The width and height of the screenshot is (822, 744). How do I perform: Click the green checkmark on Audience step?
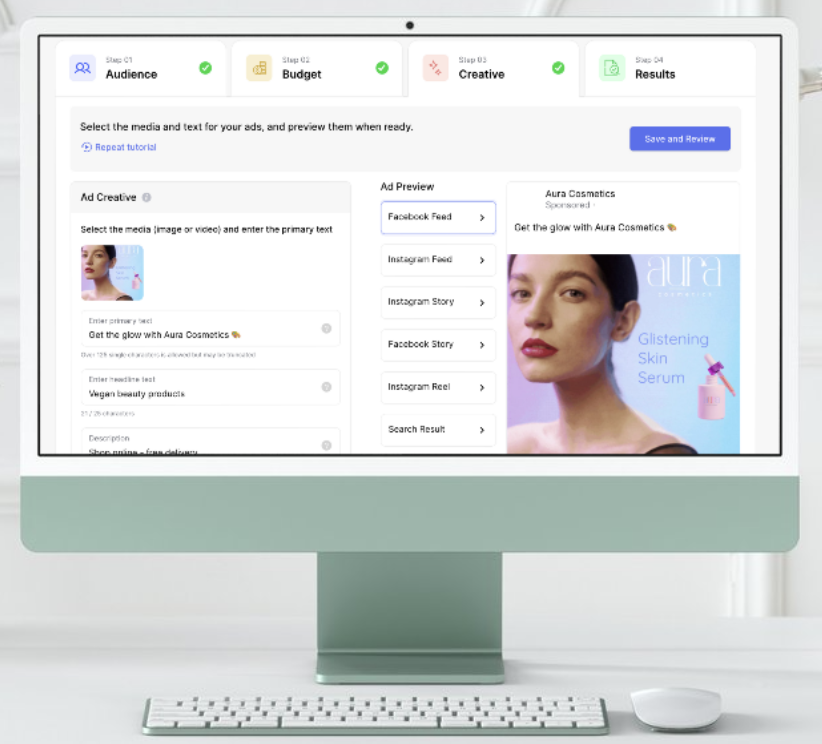(x=206, y=68)
